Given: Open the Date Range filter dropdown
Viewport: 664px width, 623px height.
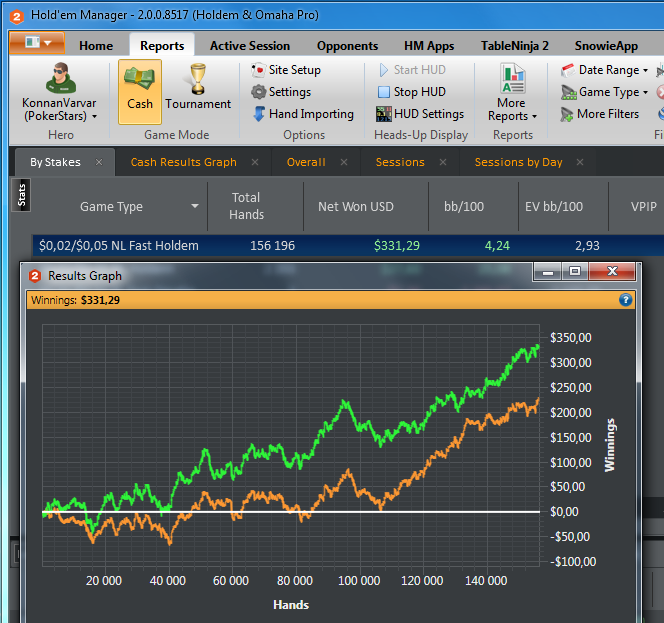Looking at the screenshot, I should (604, 70).
